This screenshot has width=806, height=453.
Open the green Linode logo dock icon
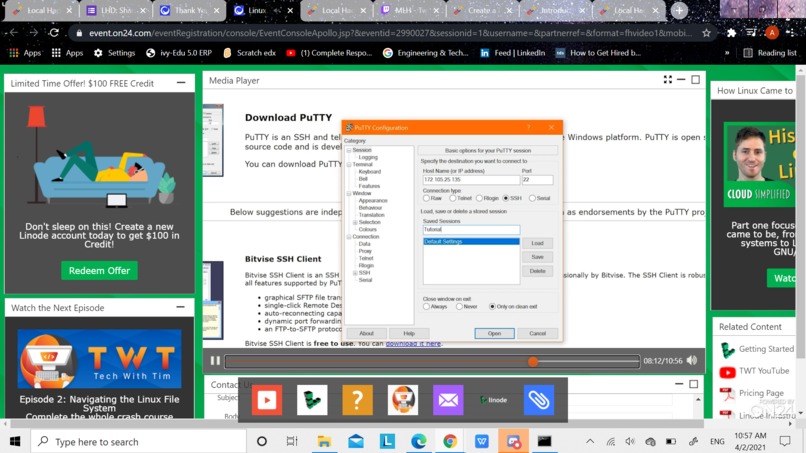point(312,400)
